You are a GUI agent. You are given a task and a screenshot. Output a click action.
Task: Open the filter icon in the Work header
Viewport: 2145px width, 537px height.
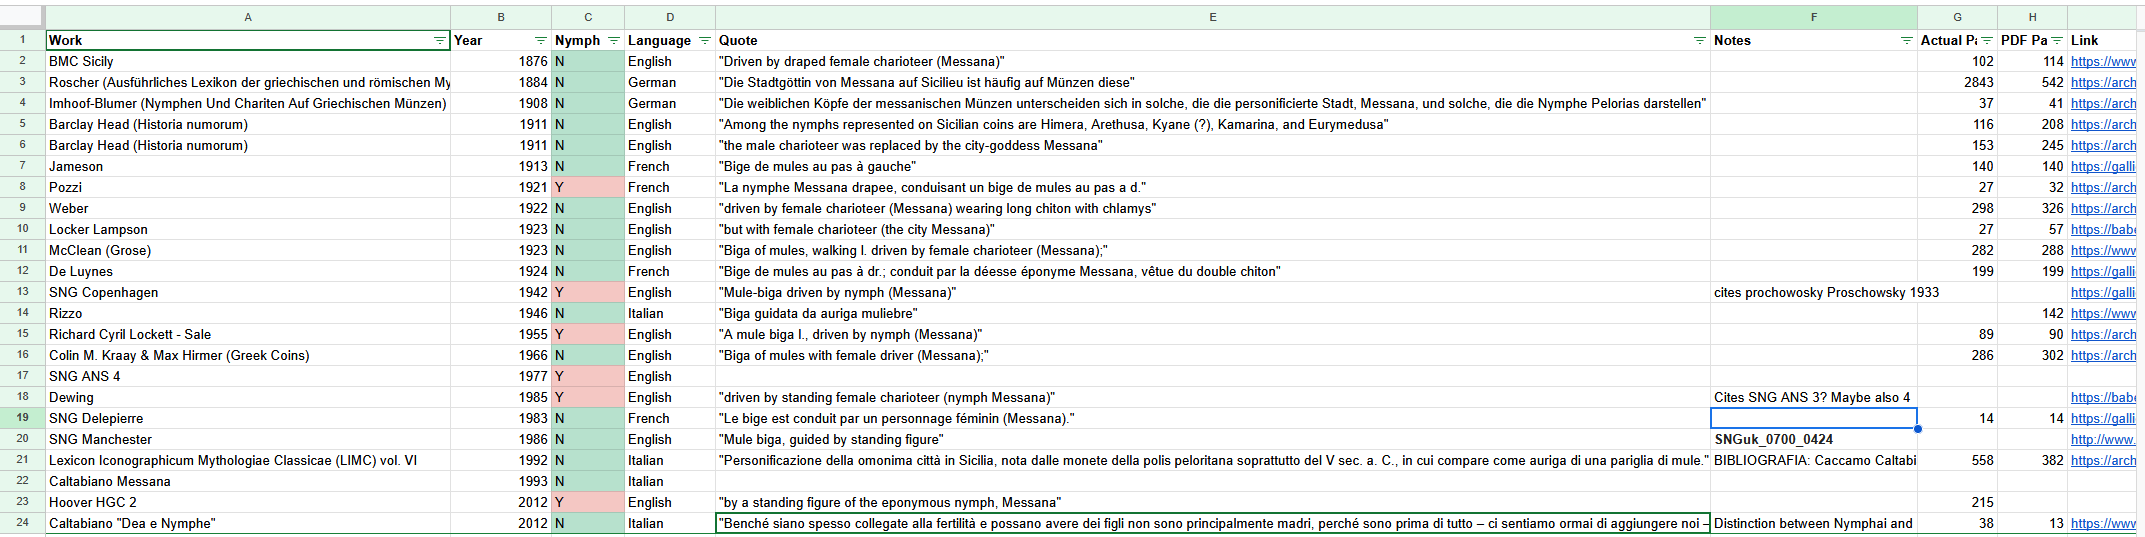(x=439, y=41)
